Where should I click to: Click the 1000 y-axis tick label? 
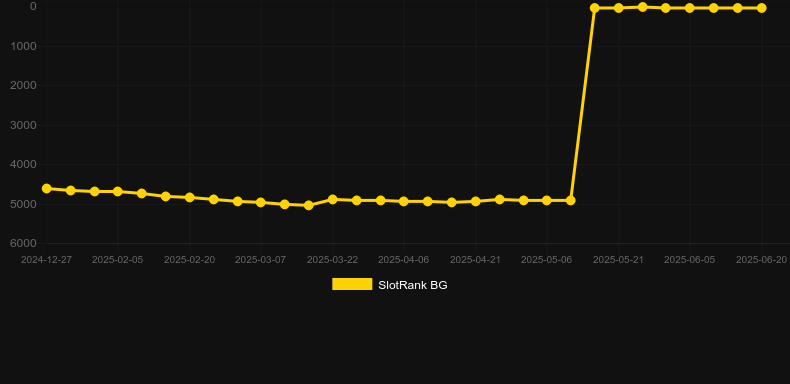pos(23,46)
